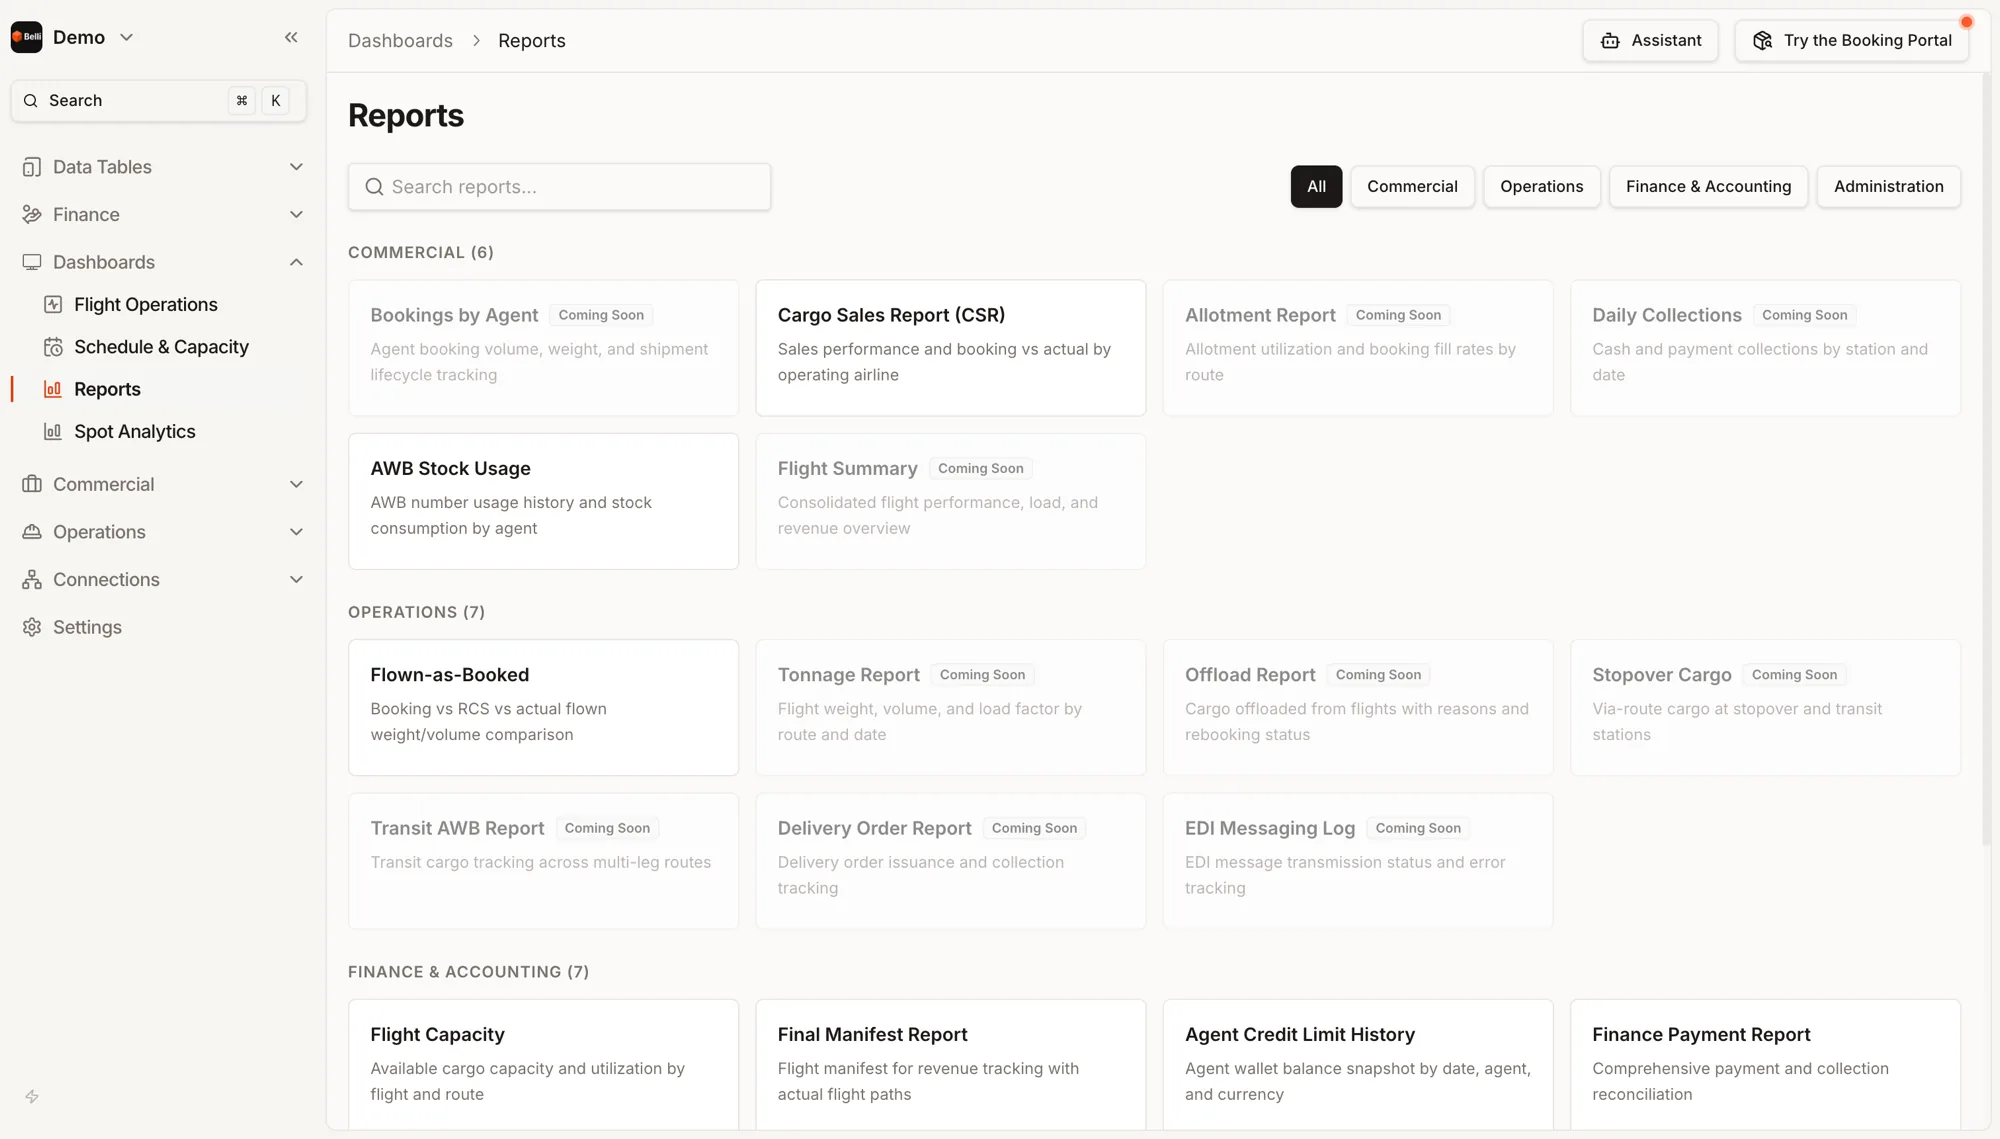This screenshot has height=1139, width=2000.
Task: Open Flight Operations in the sidebar
Action: pos(145,305)
